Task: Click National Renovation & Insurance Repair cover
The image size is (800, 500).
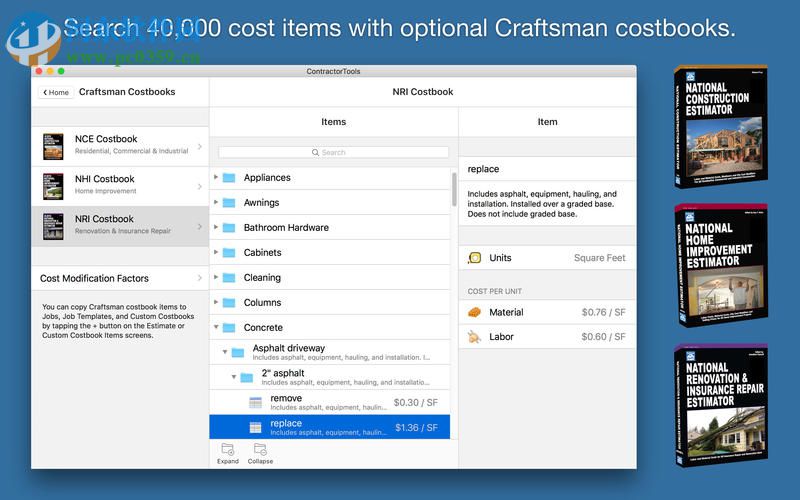Action: (721, 405)
